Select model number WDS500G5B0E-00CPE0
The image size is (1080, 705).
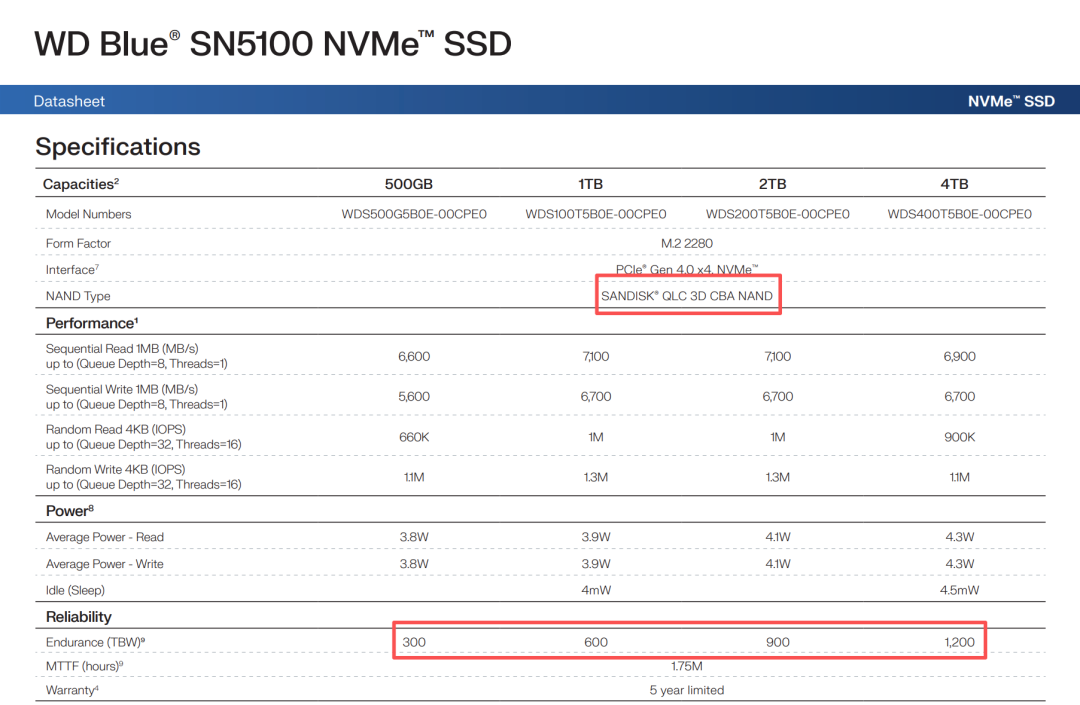pyautogui.click(x=414, y=214)
